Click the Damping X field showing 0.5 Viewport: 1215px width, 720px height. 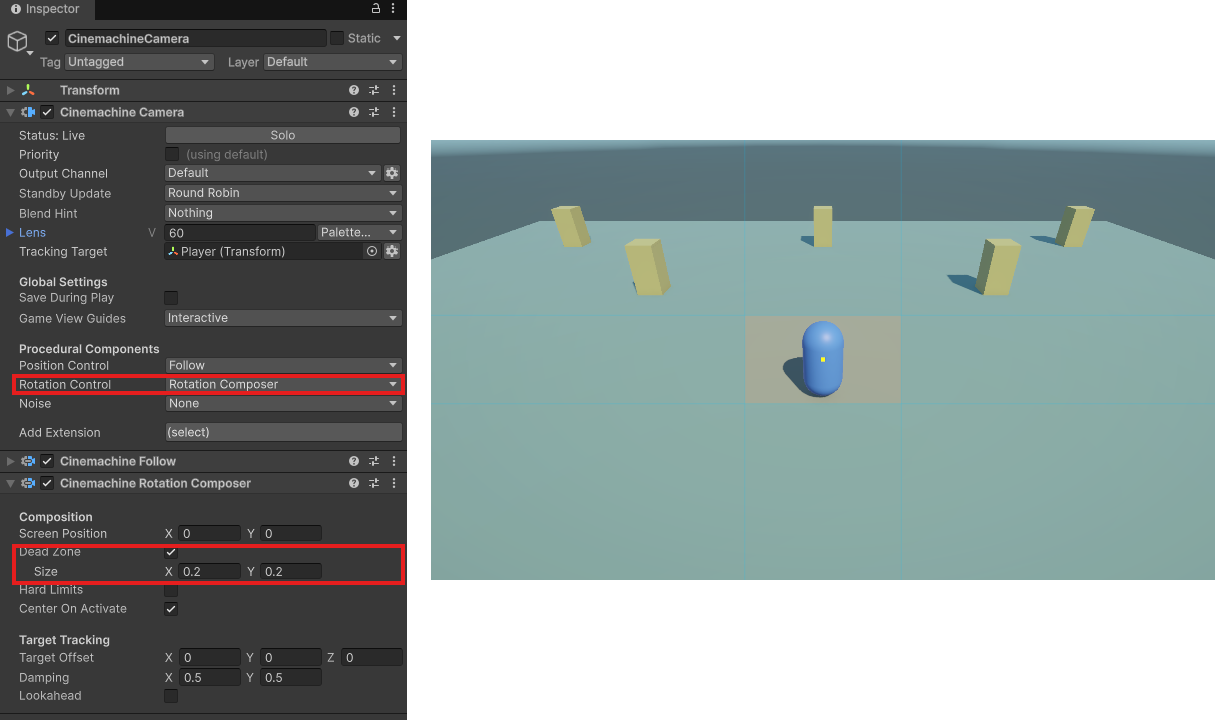coord(210,677)
